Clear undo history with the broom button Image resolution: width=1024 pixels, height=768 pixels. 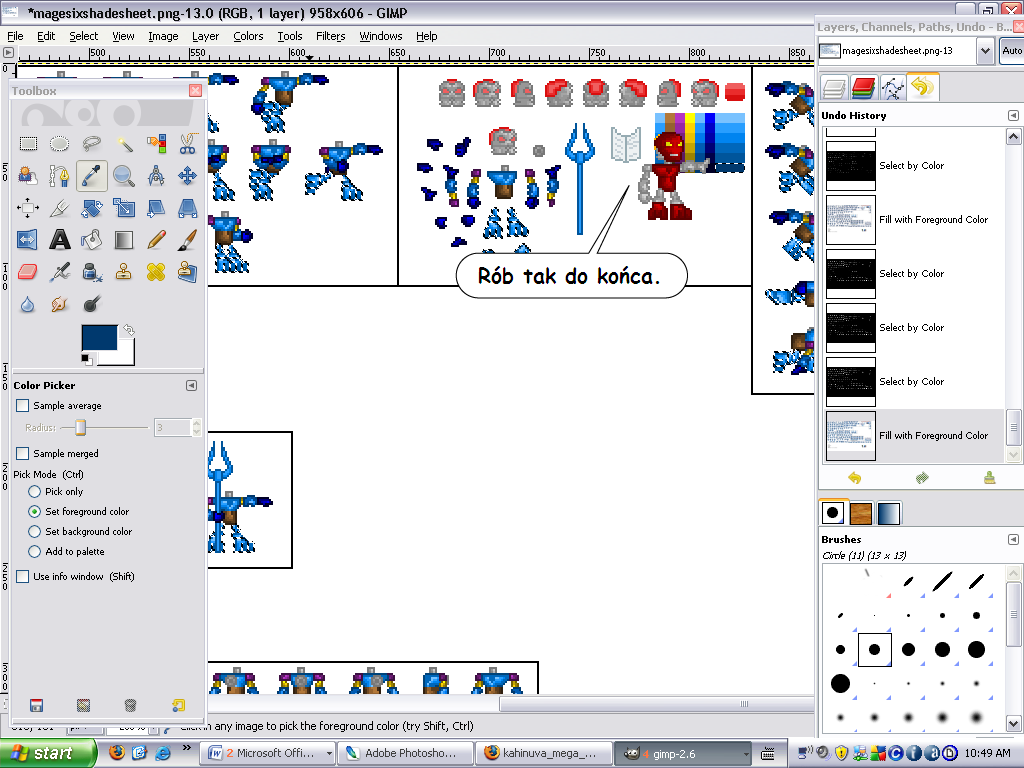pos(990,478)
